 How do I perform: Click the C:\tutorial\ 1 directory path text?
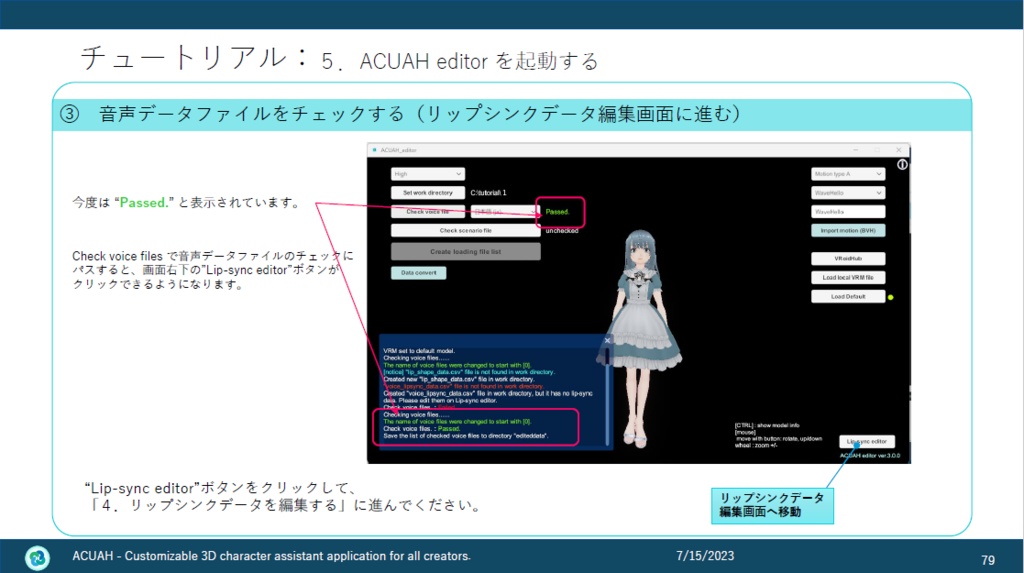pyautogui.click(x=488, y=193)
